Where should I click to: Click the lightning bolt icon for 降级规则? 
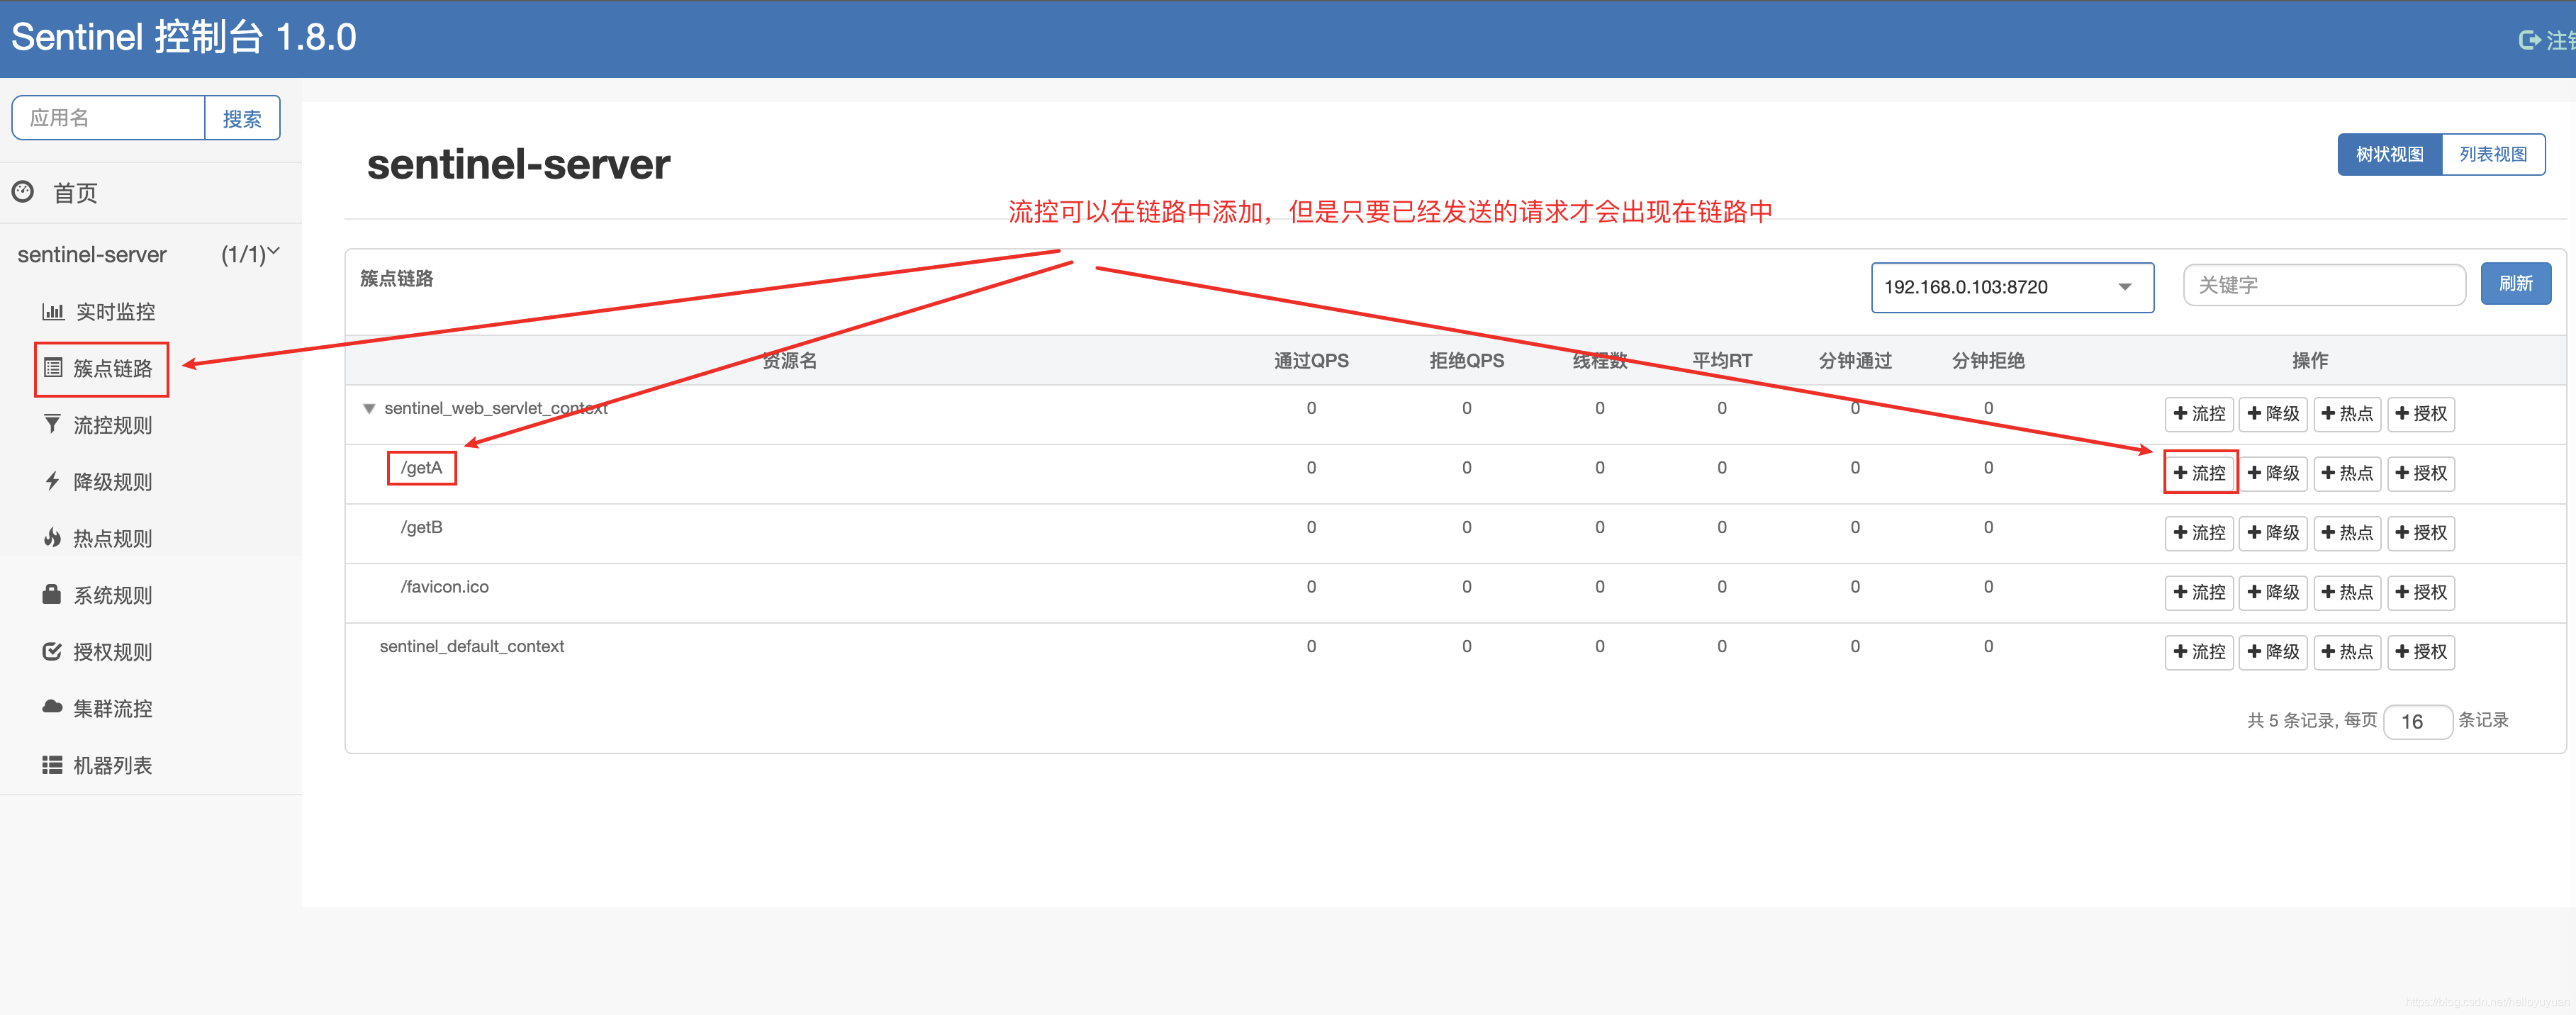pos(52,481)
